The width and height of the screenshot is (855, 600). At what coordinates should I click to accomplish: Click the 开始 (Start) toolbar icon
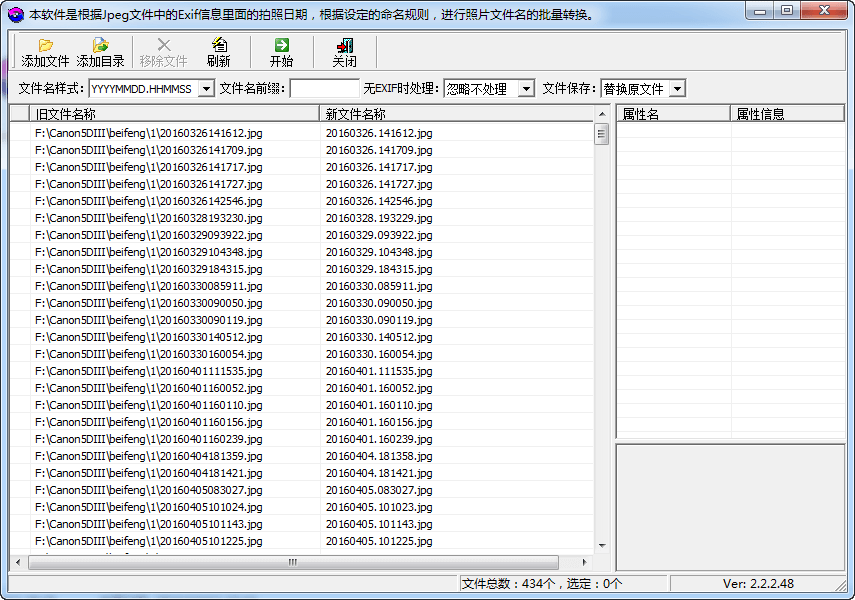[x=281, y=52]
